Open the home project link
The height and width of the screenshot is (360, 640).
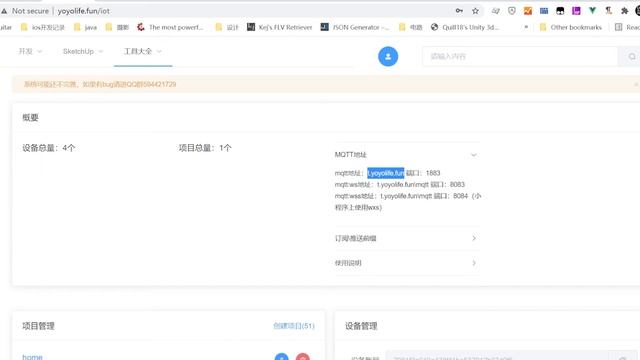click(32, 357)
